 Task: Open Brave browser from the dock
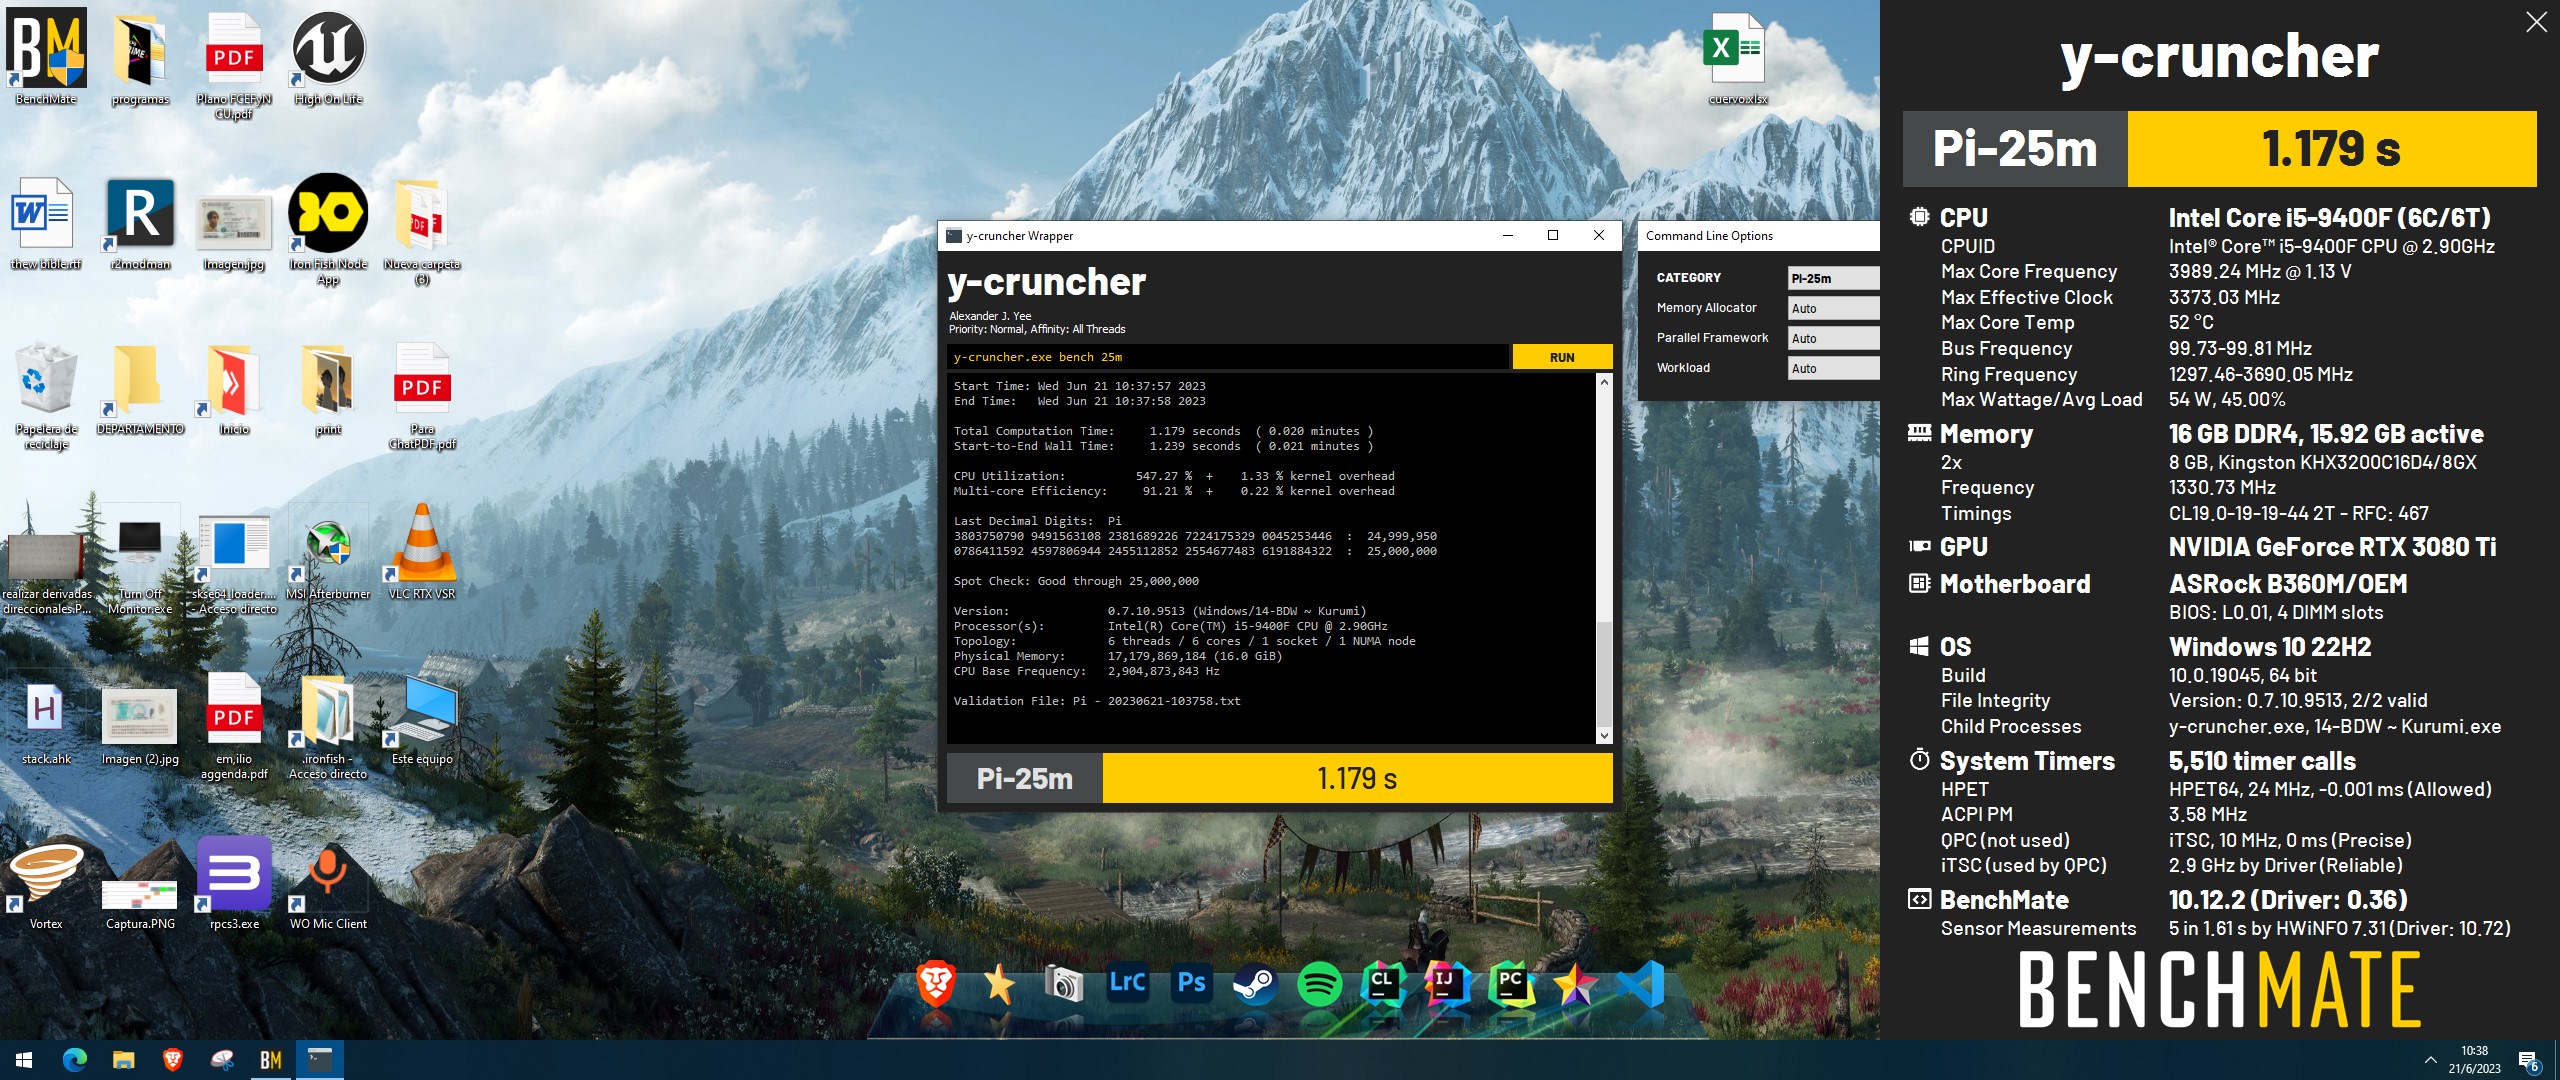tap(936, 983)
